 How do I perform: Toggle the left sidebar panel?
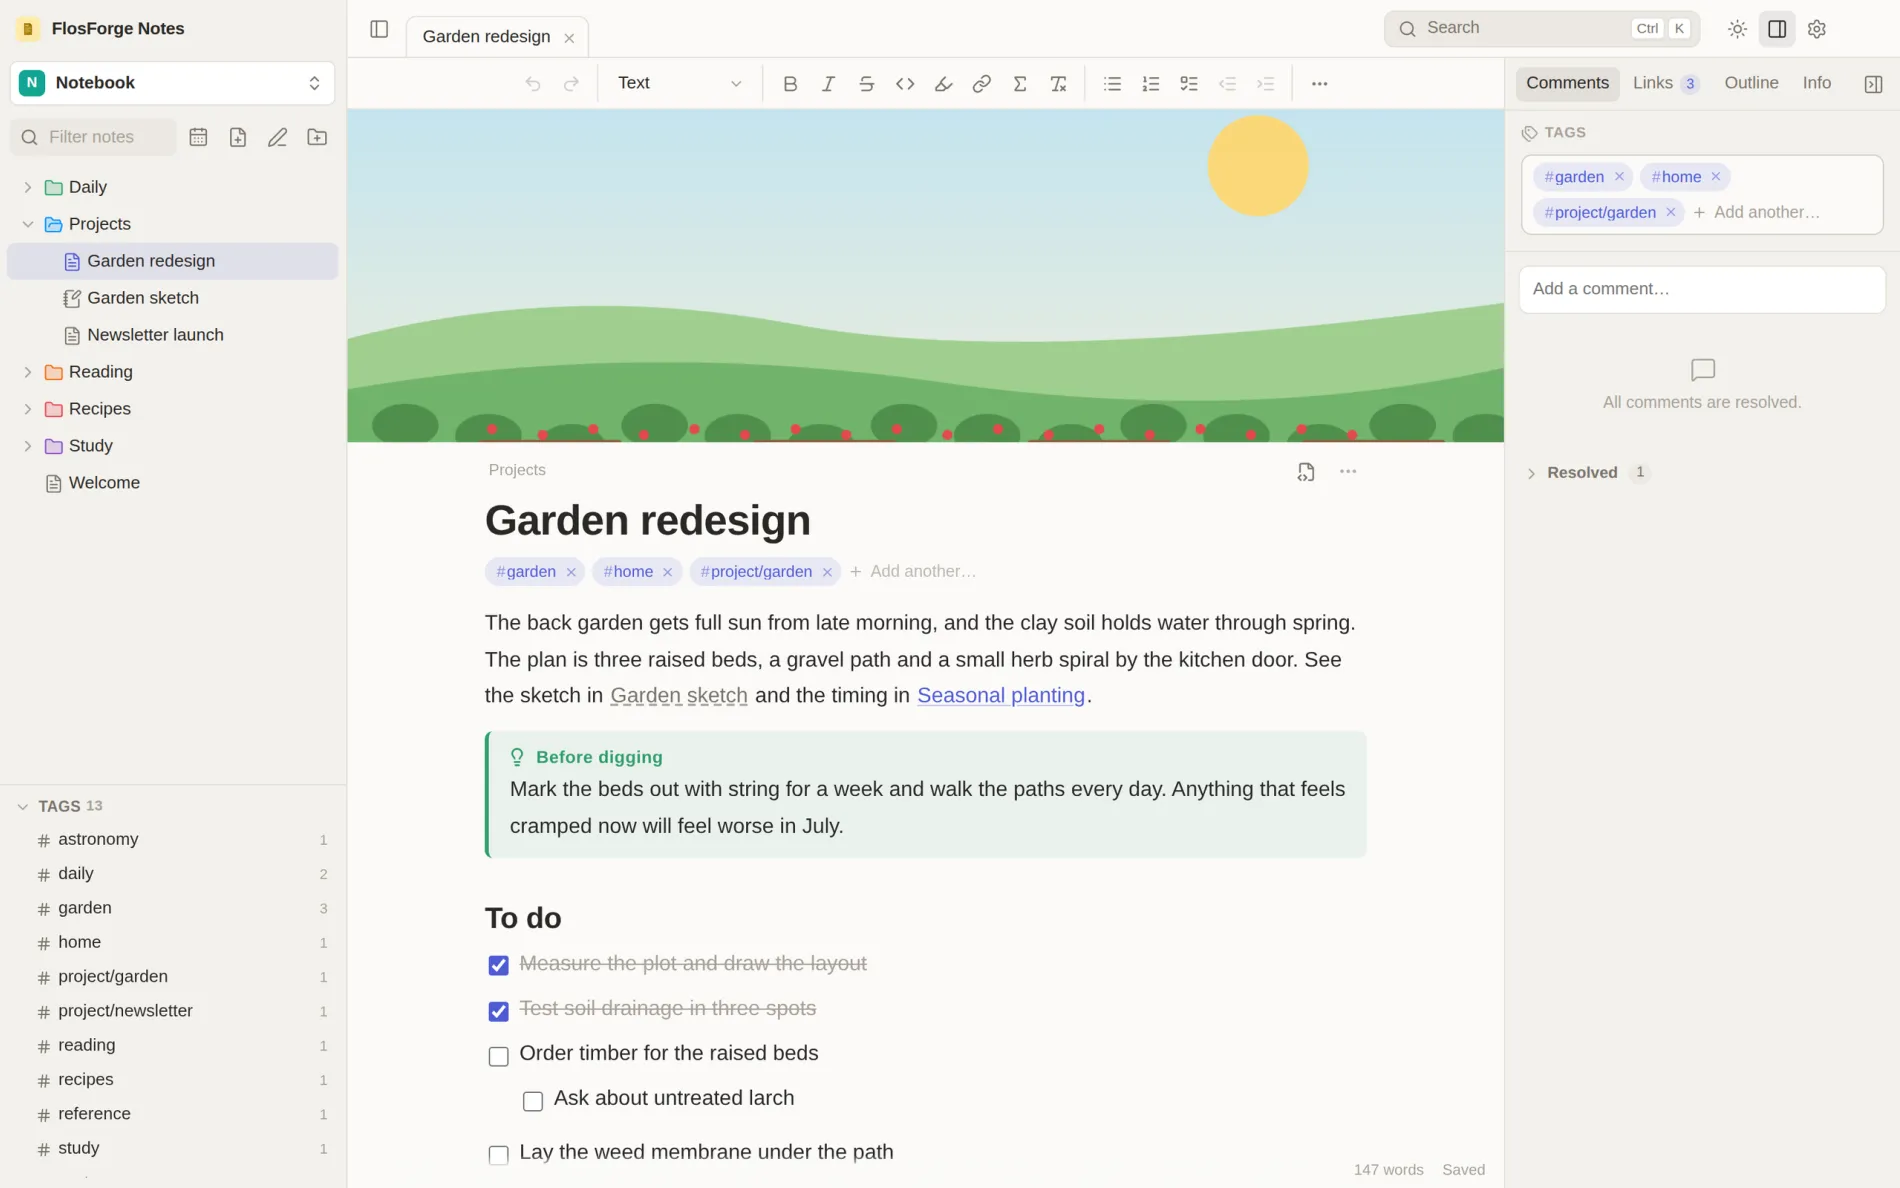(x=379, y=29)
